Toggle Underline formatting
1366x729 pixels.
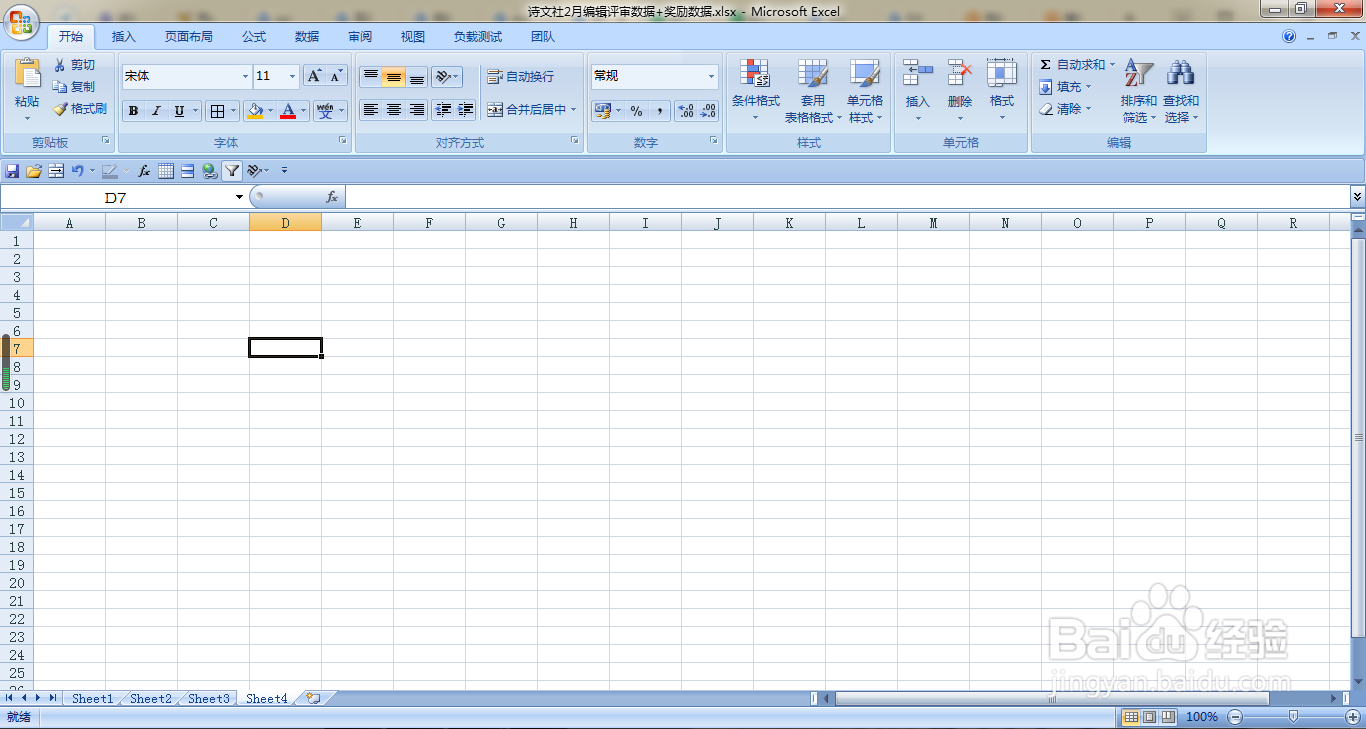click(179, 111)
